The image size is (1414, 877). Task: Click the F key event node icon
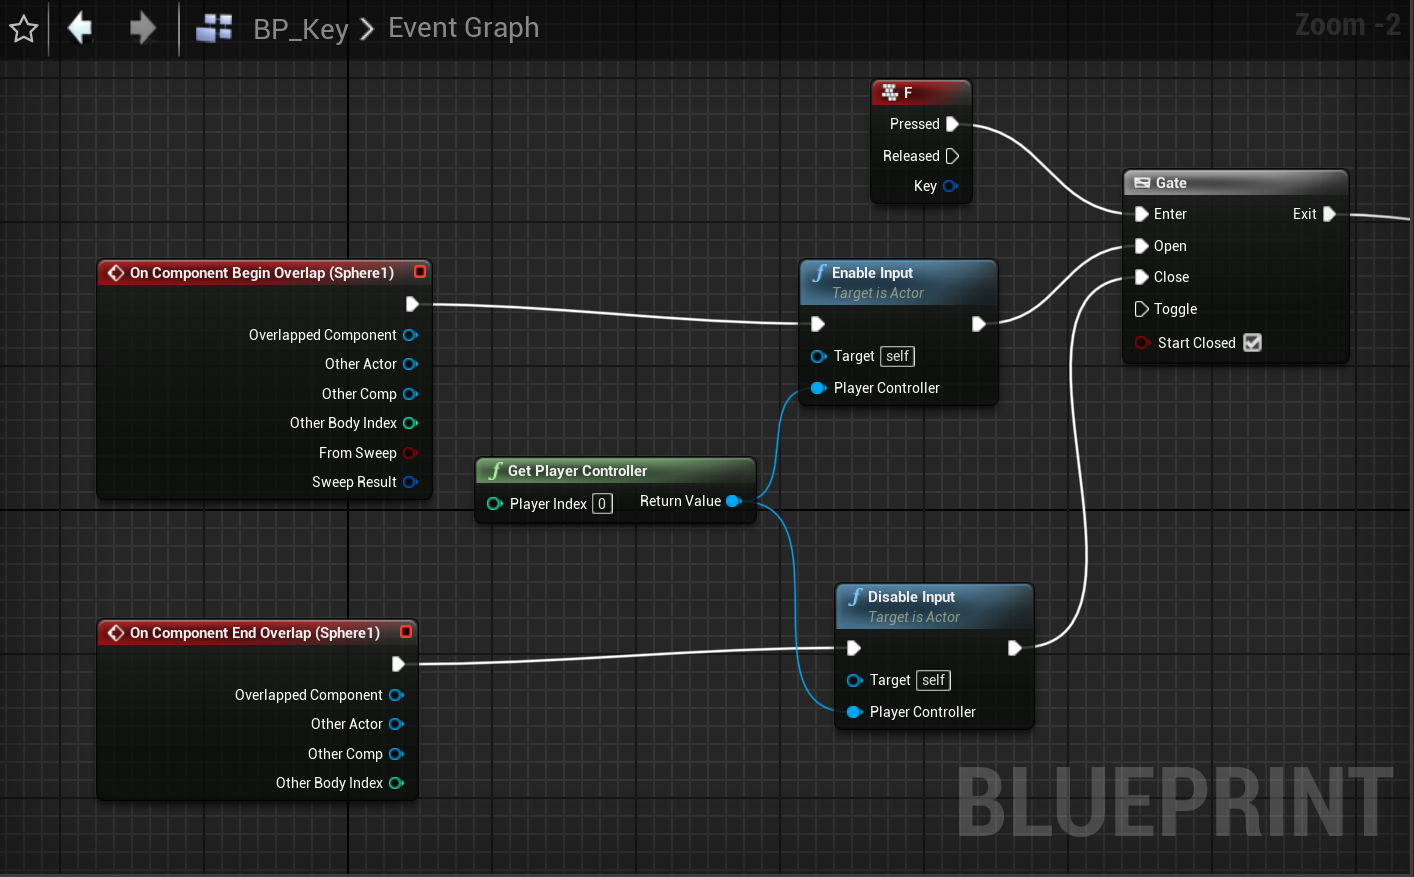coord(889,93)
